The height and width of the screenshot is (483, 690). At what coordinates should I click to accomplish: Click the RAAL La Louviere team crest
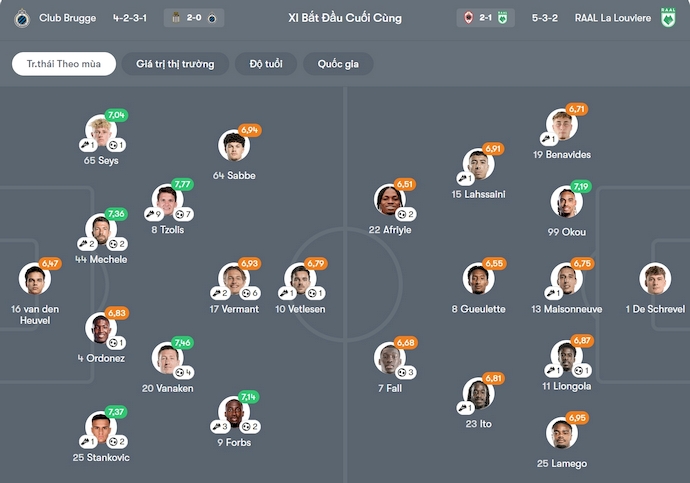(x=669, y=18)
